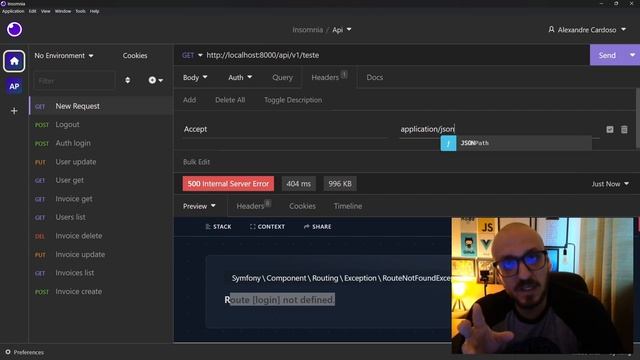The image size is (640, 360).
Task: Select the Invoice update request
Action: (101, 254)
